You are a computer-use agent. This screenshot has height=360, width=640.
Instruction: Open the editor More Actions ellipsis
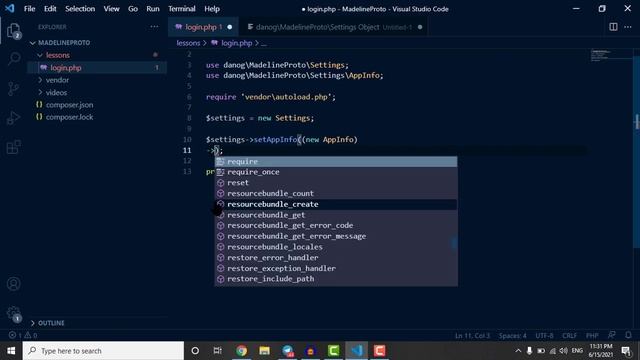point(628,27)
